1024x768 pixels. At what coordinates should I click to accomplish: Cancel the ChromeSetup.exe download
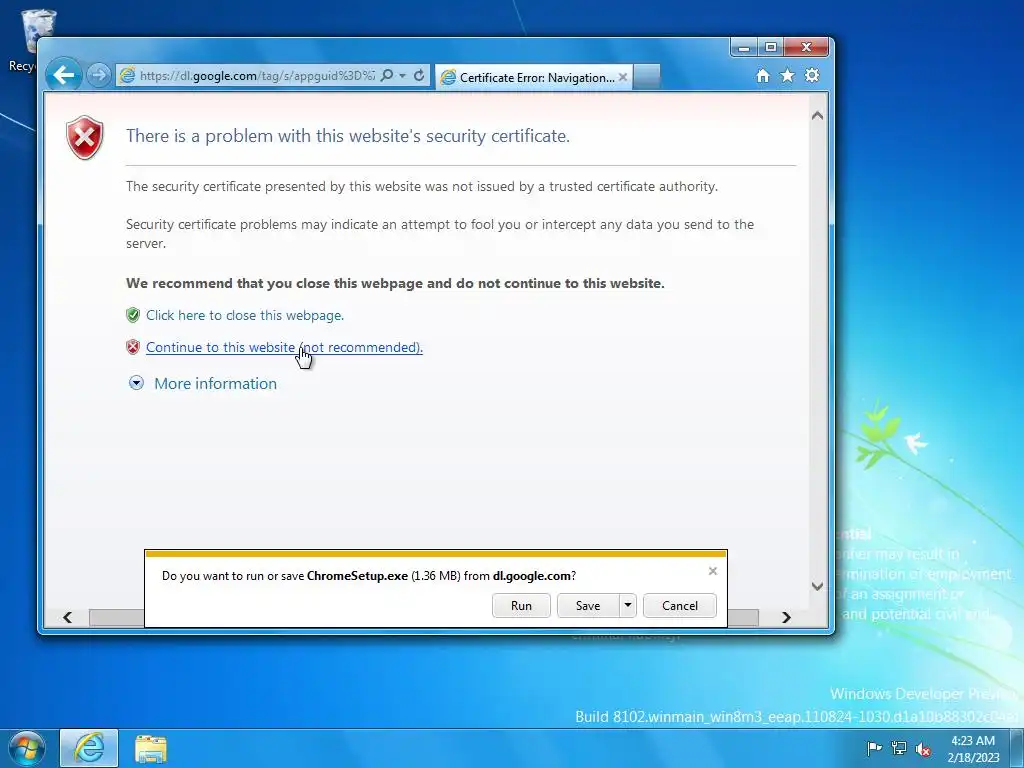pos(680,605)
